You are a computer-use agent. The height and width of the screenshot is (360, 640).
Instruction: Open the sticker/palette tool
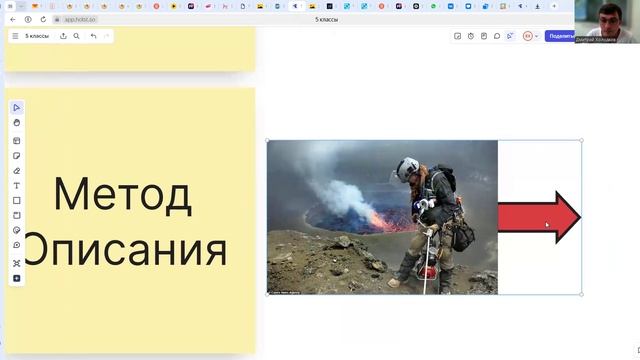16,230
